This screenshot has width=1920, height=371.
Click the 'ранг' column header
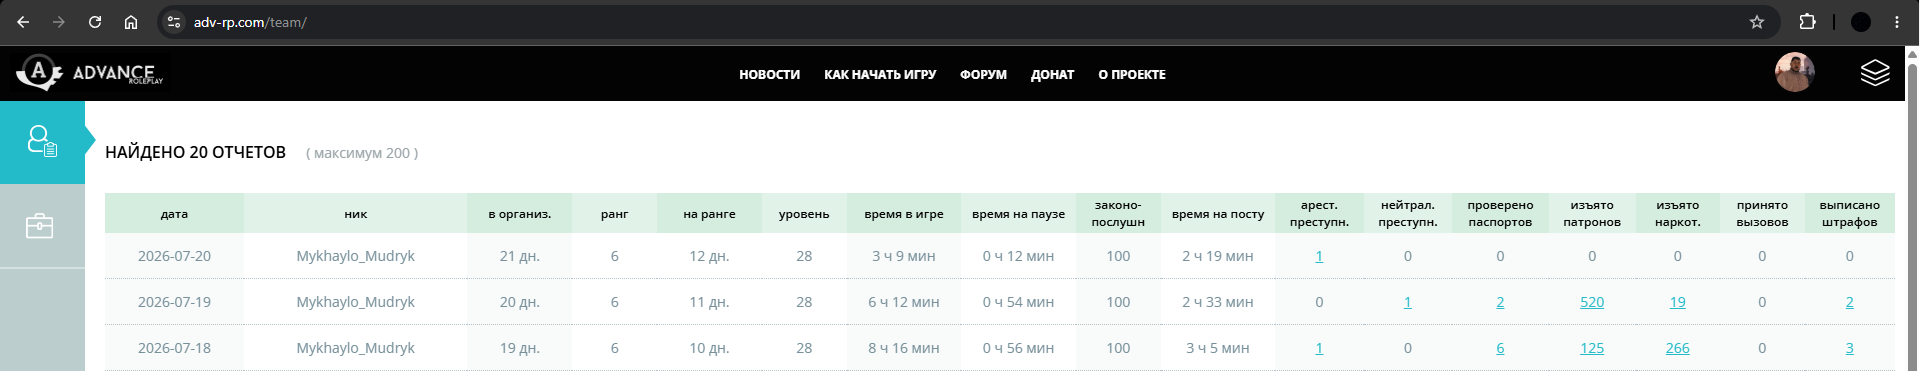(614, 213)
